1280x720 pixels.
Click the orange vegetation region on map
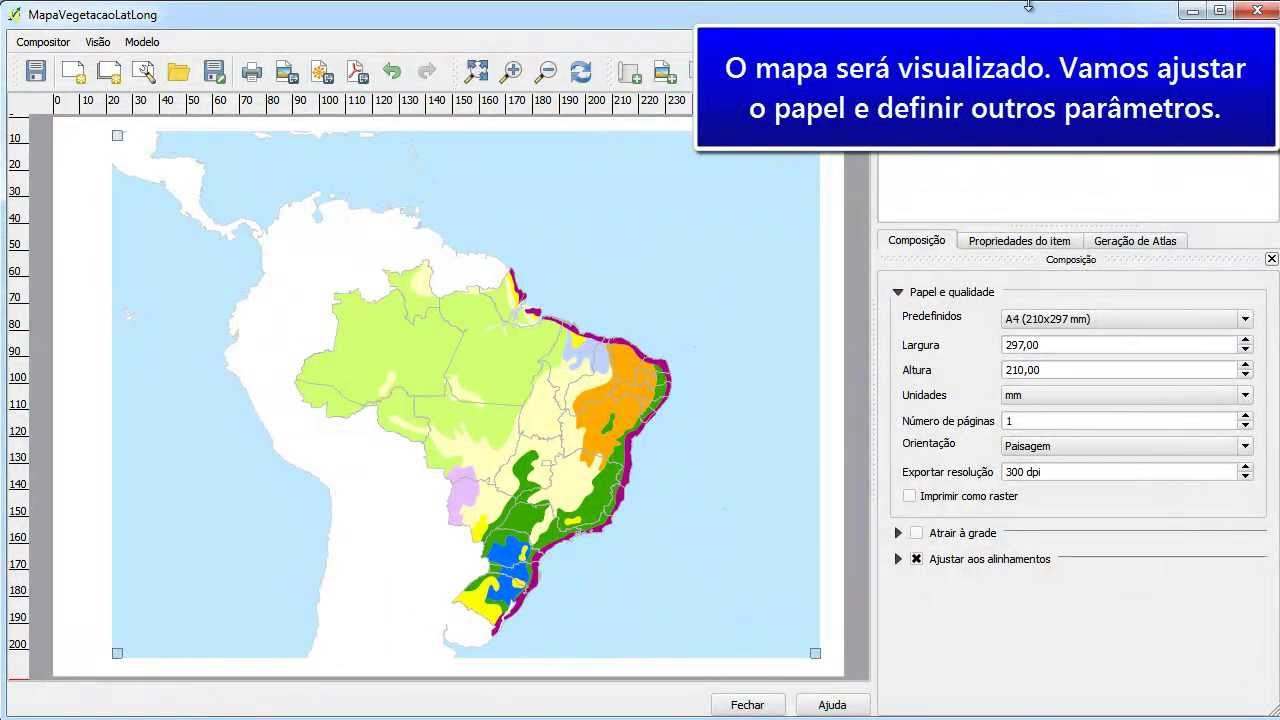[x=611, y=400]
